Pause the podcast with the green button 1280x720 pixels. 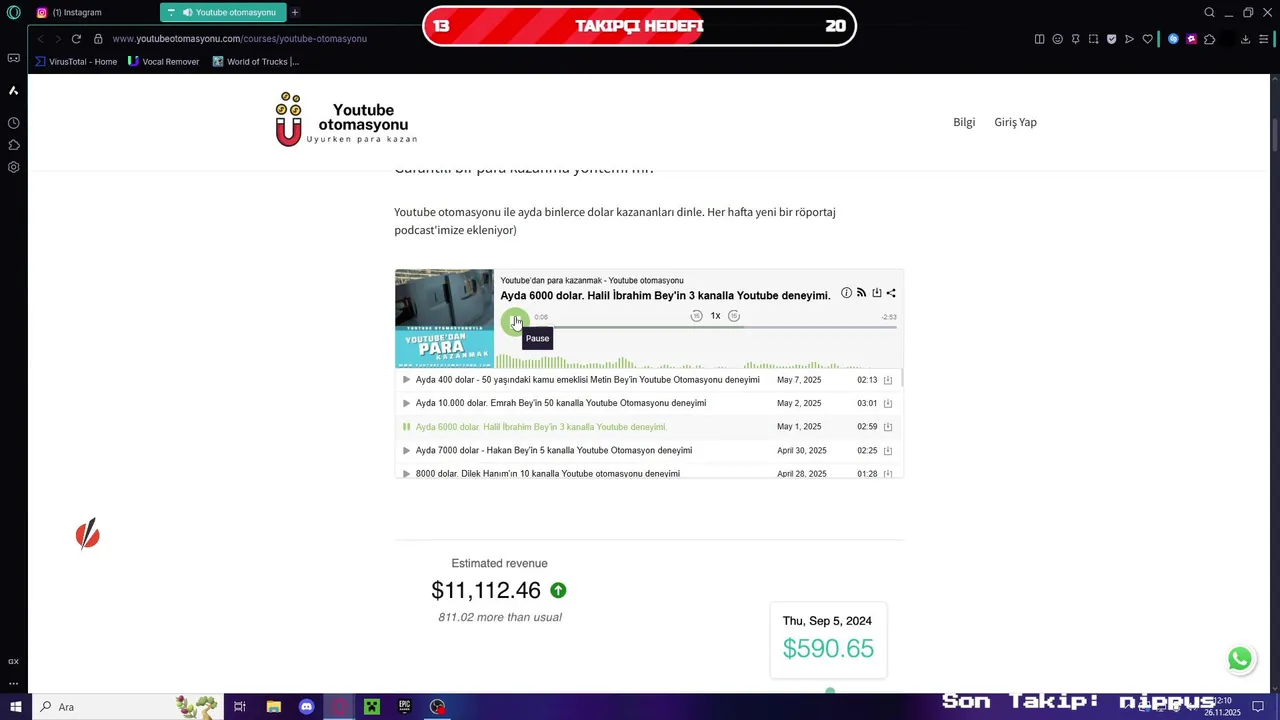[514, 321]
